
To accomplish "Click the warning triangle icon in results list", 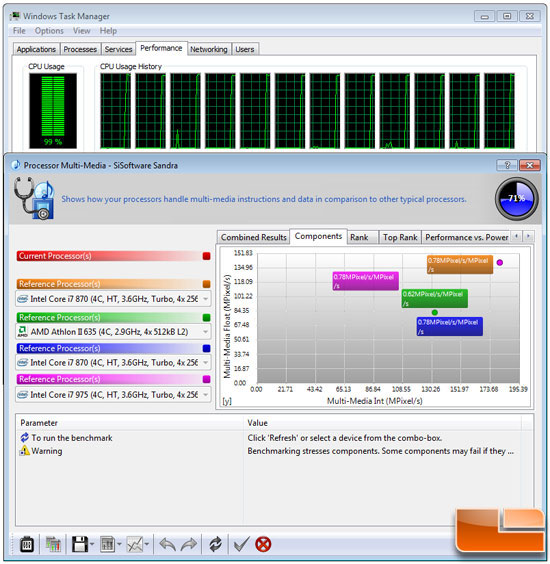I will [x=24, y=450].
